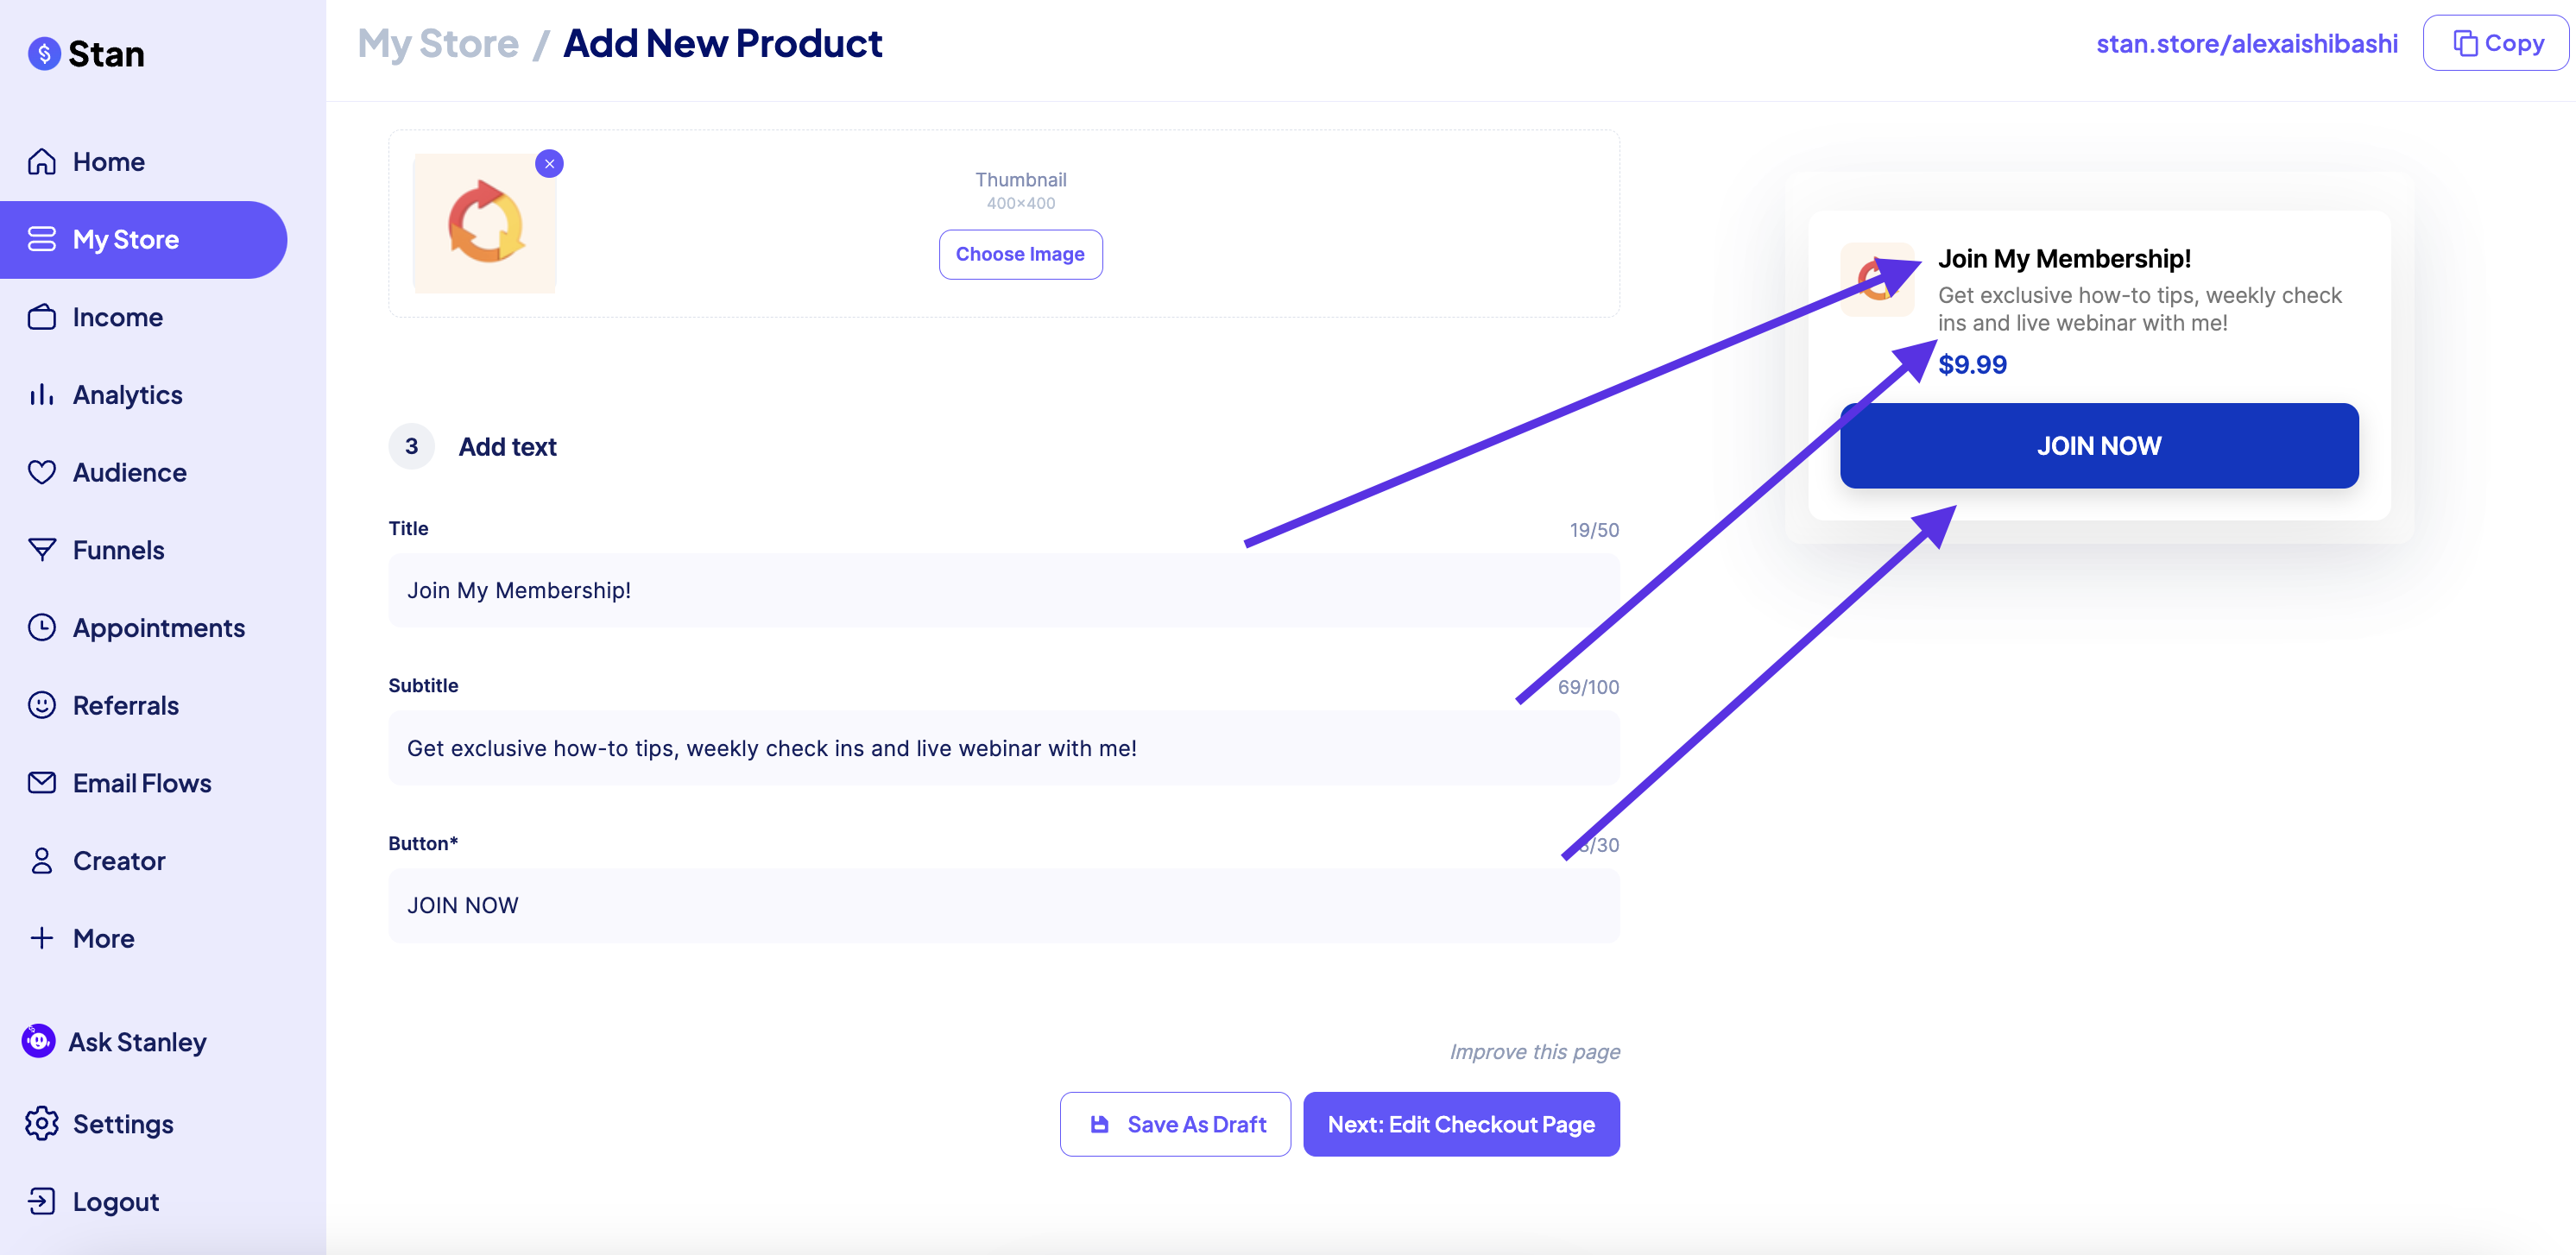
Task: Click the Improve this page link
Action: pos(1535,1051)
